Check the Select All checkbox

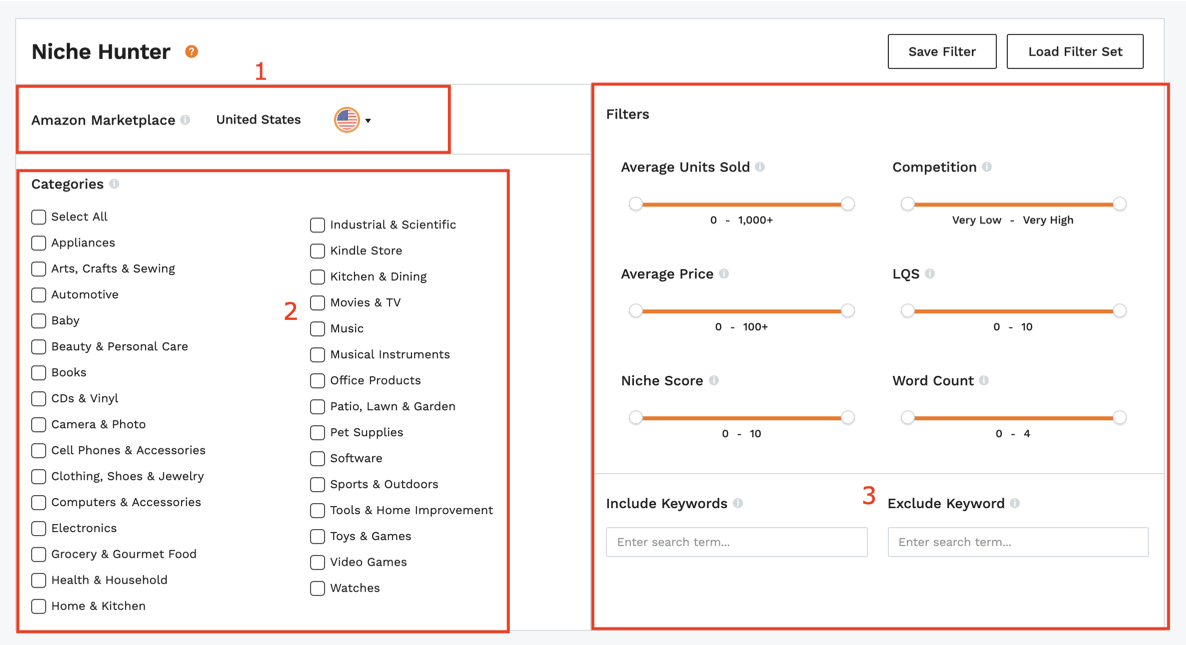coord(39,216)
